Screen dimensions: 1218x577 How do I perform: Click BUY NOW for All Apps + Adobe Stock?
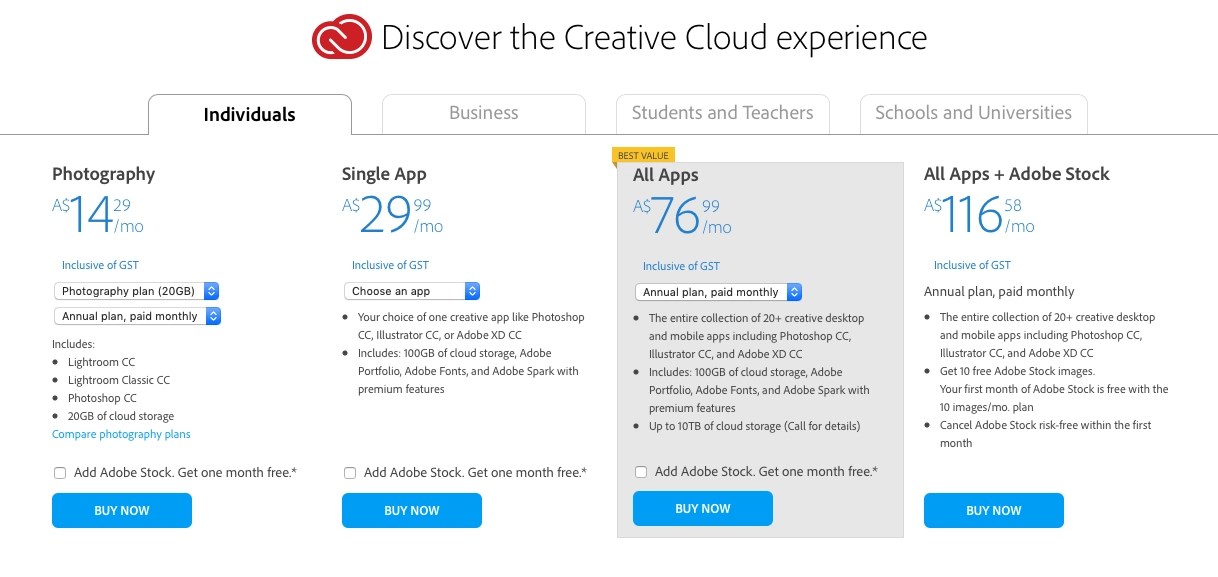pyautogui.click(x=993, y=510)
